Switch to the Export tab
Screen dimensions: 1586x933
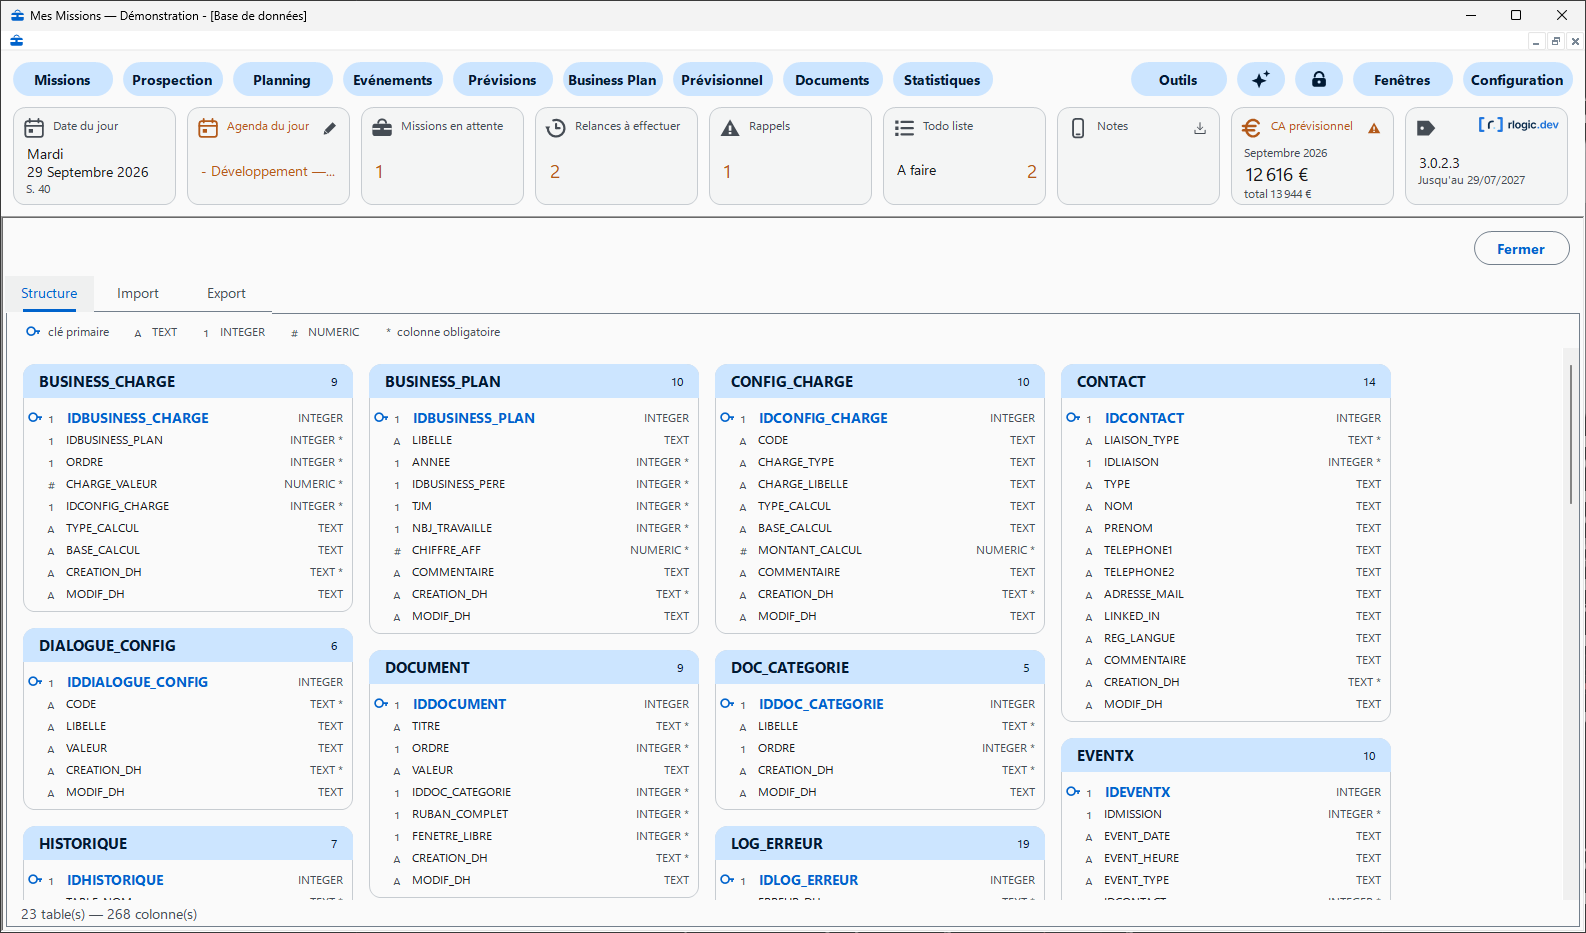tap(226, 293)
